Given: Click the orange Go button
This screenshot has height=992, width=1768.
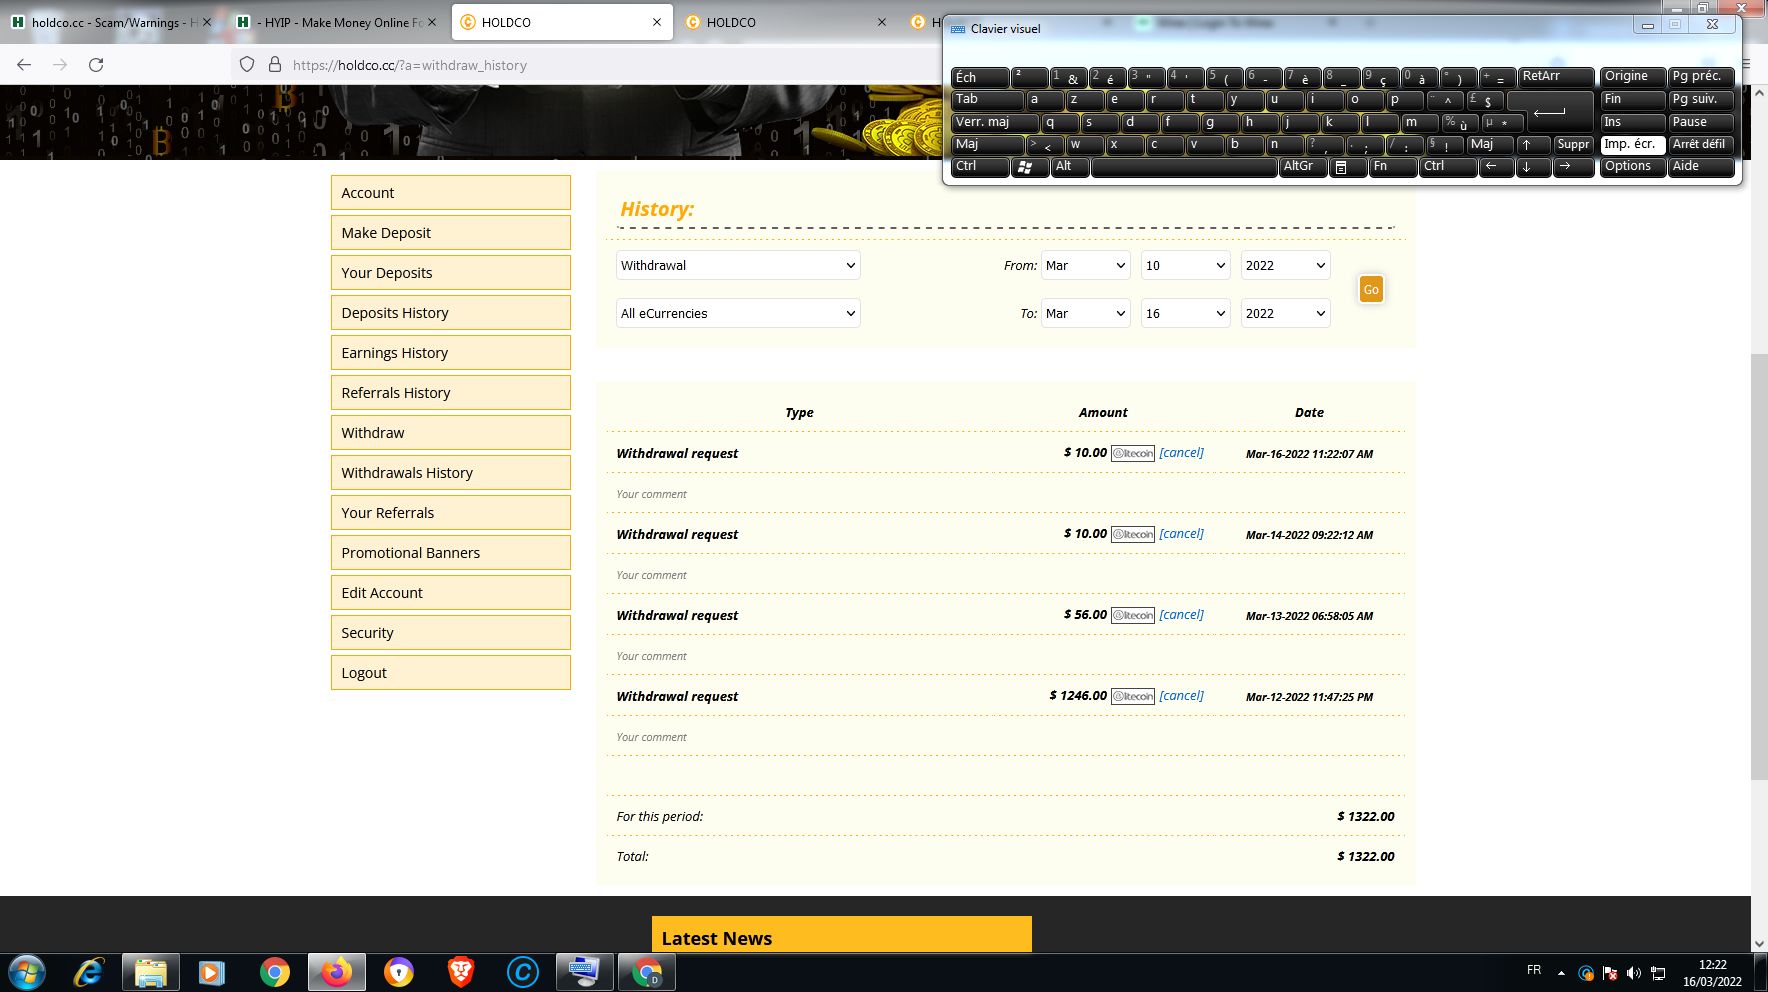Looking at the screenshot, I should click(1370, 290).
